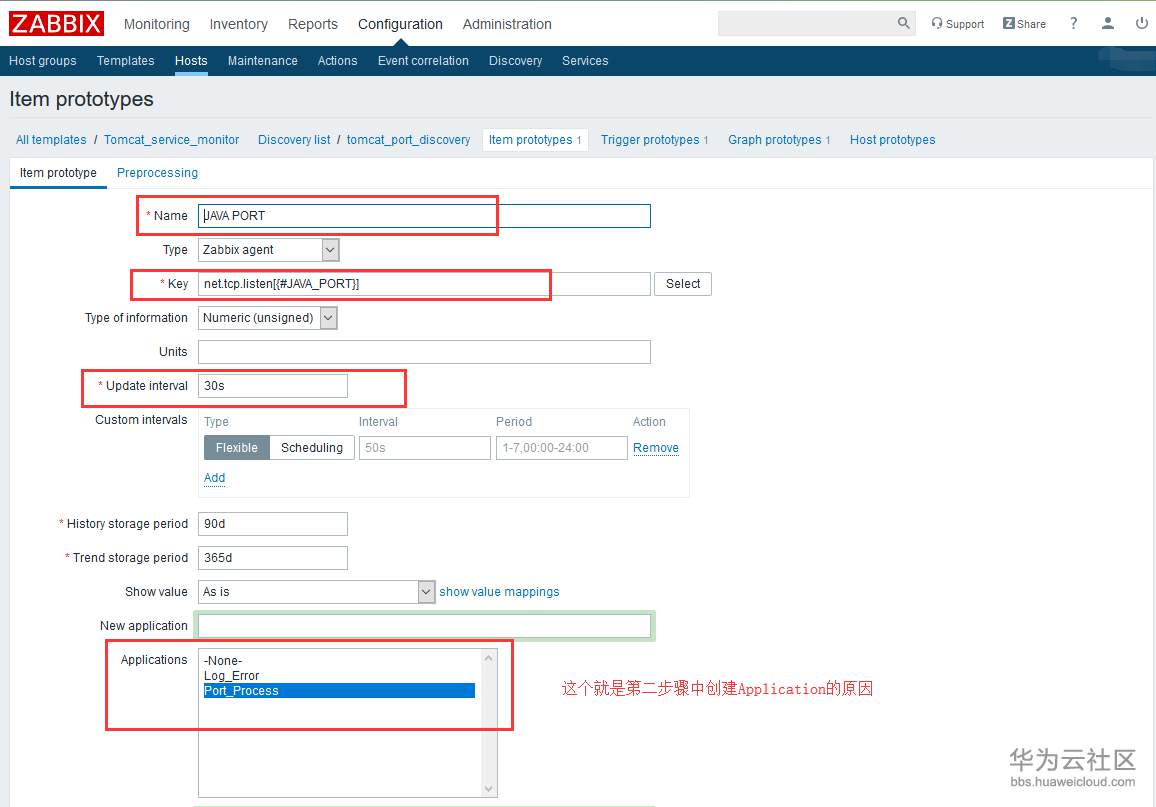The height and width of the screenshot is (807, 1156).
Task: Click the Key input field
Action: (424, 284)
